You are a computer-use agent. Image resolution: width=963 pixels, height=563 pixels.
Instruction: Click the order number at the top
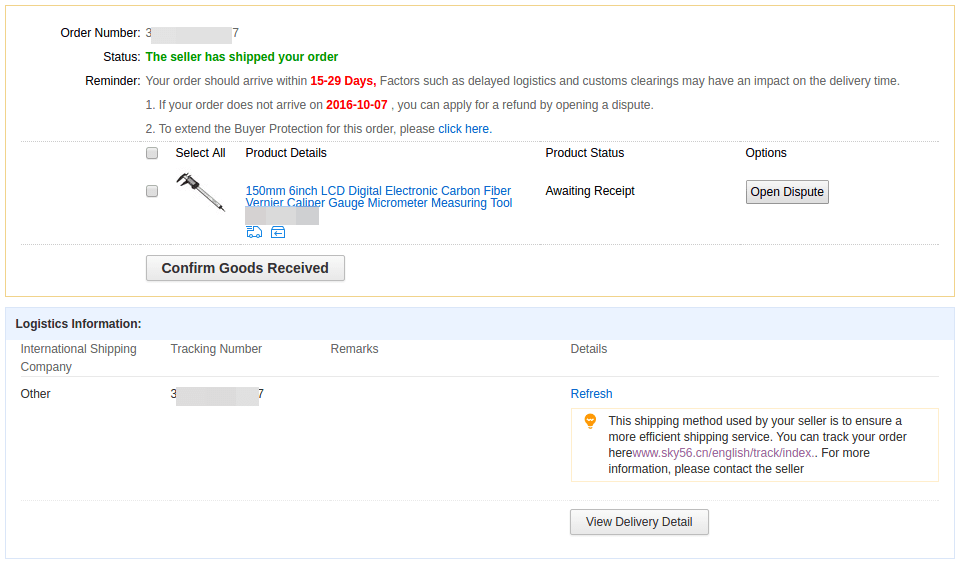click(192, 33)
